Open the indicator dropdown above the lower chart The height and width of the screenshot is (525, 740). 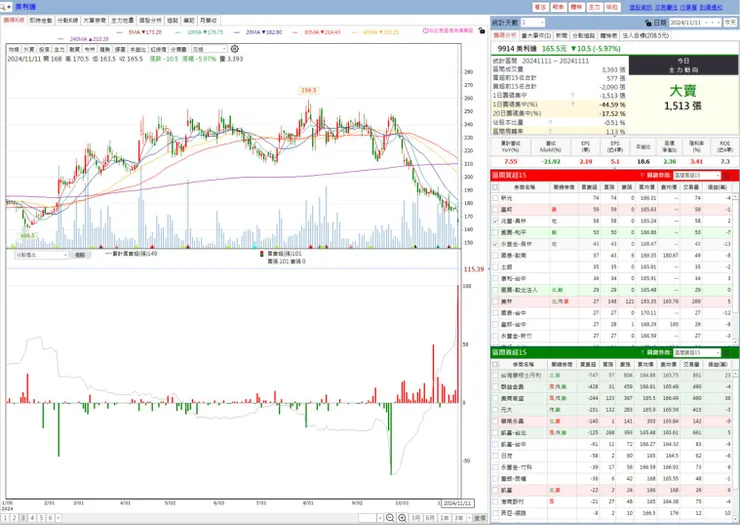42,255
